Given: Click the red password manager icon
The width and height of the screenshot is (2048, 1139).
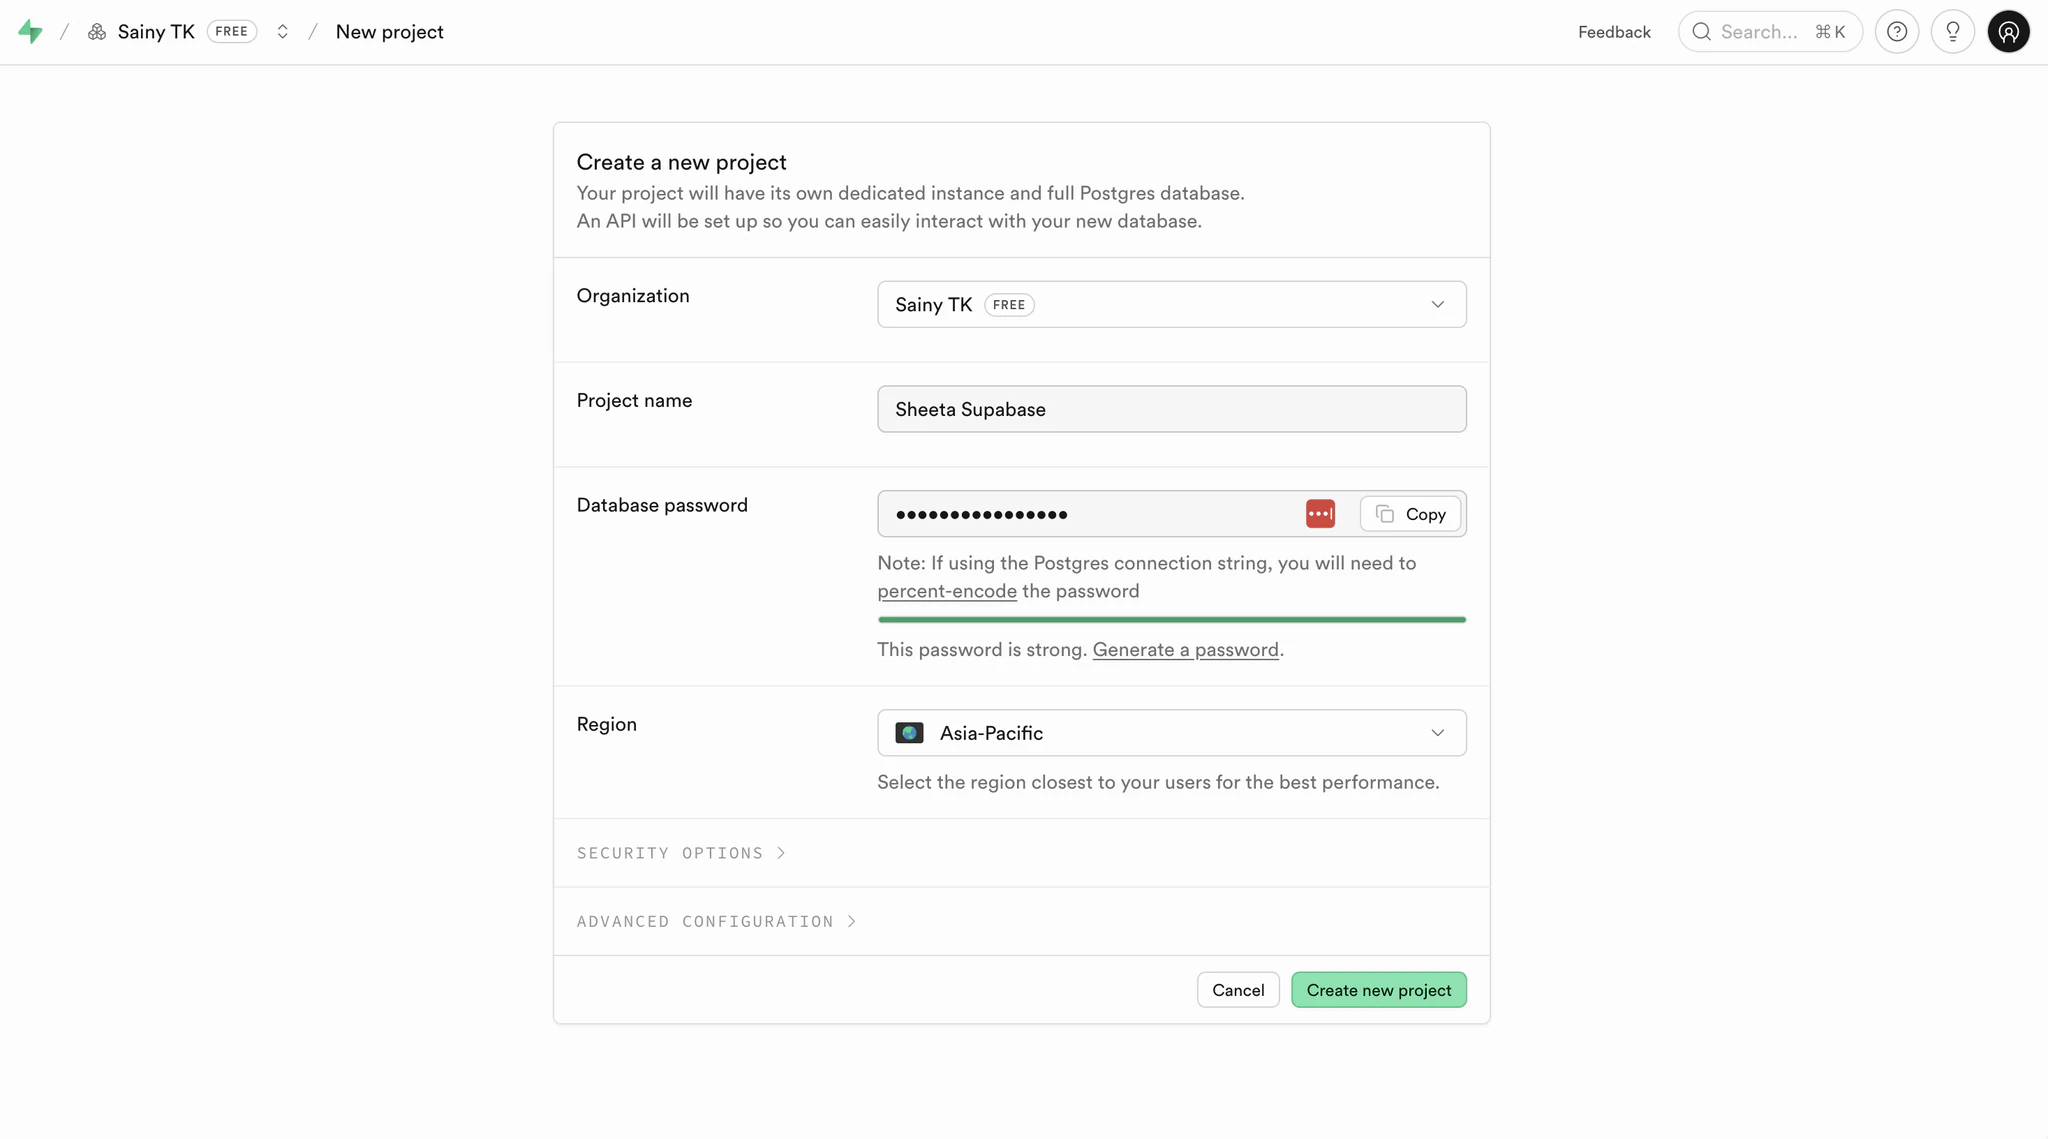Looking at the screenshot, I should coord(1320,514).
